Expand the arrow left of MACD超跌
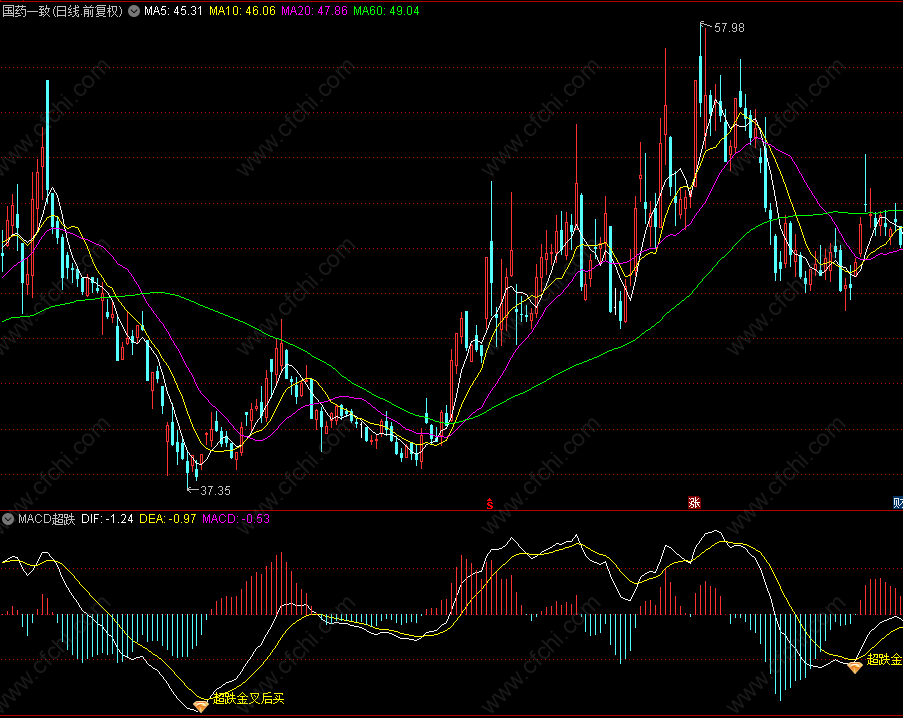The image size is (903, 718). click(x=8, y=519)
